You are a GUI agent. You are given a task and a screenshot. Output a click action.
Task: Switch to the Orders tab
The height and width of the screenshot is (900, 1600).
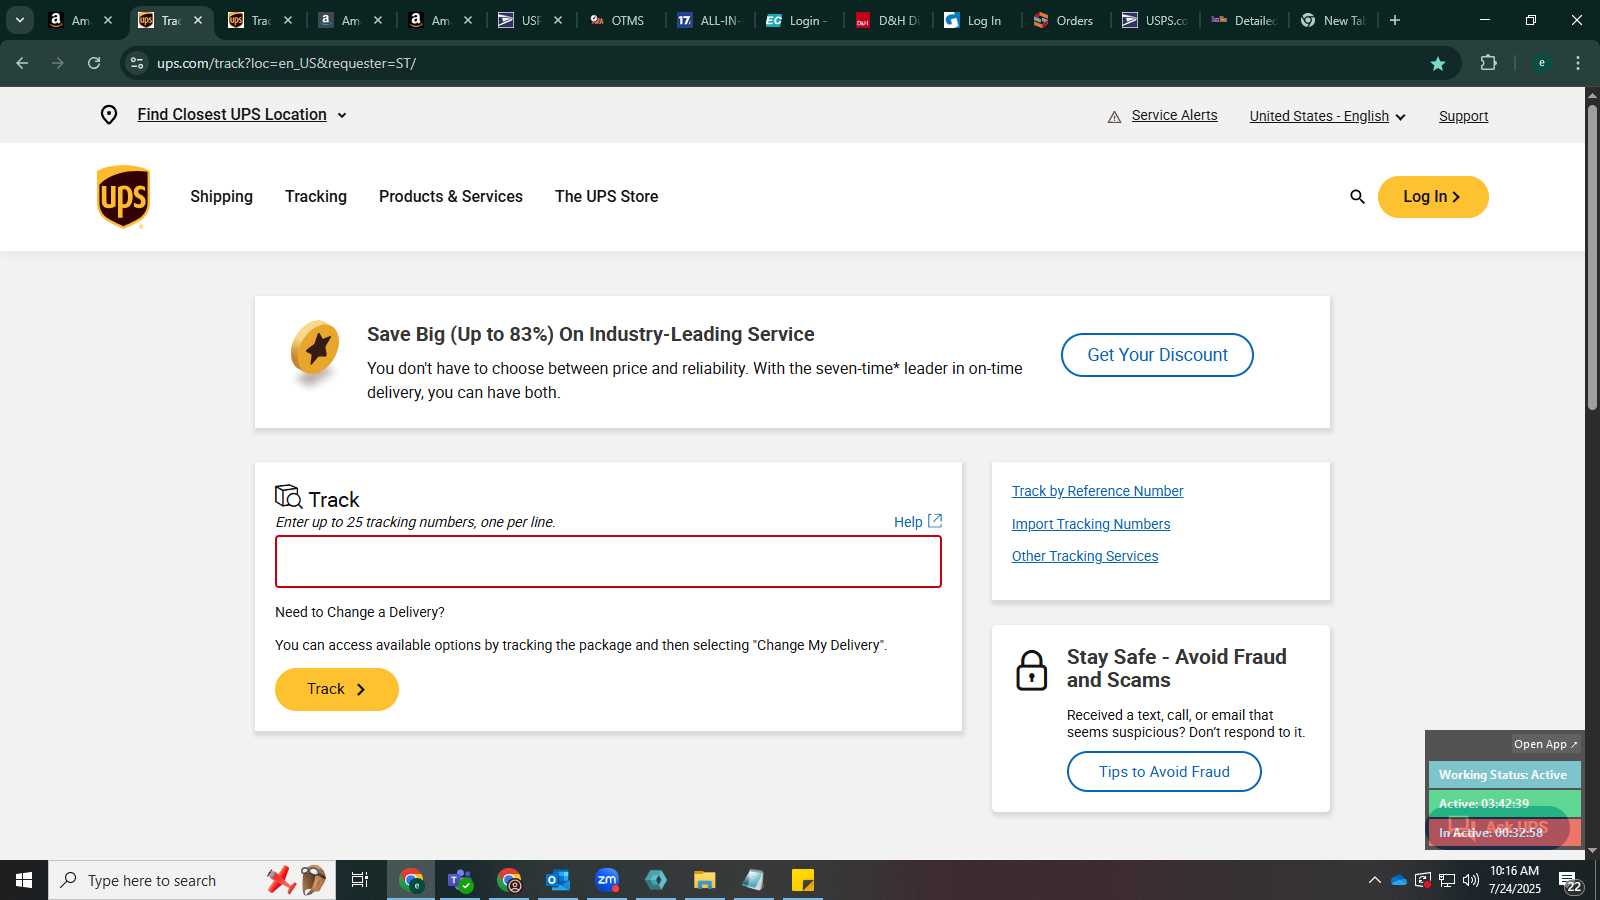point(1065,20)
